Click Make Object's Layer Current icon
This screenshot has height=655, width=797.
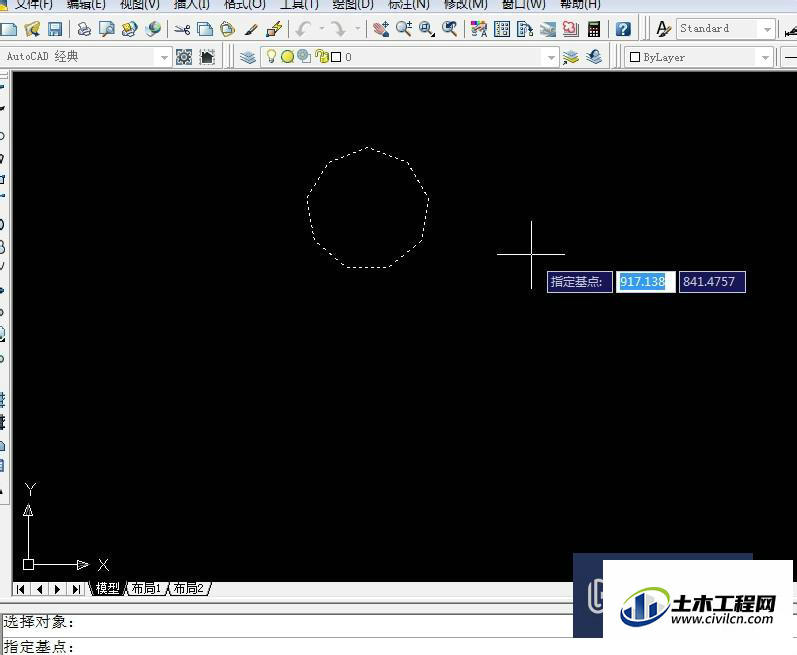click(x=571, y=57)
